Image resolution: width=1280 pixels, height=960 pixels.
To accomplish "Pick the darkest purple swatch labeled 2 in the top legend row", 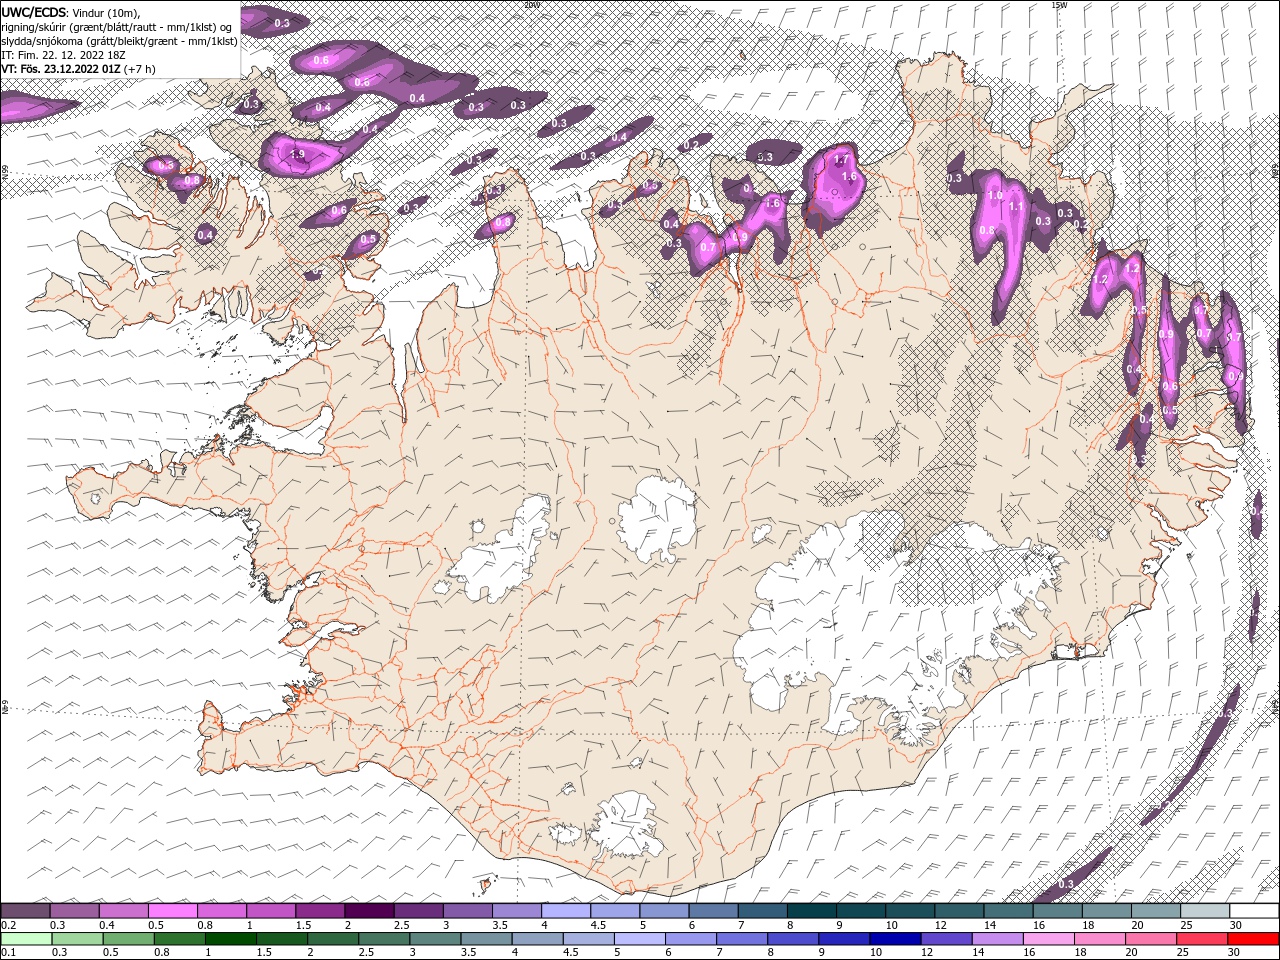I will 369,911.
